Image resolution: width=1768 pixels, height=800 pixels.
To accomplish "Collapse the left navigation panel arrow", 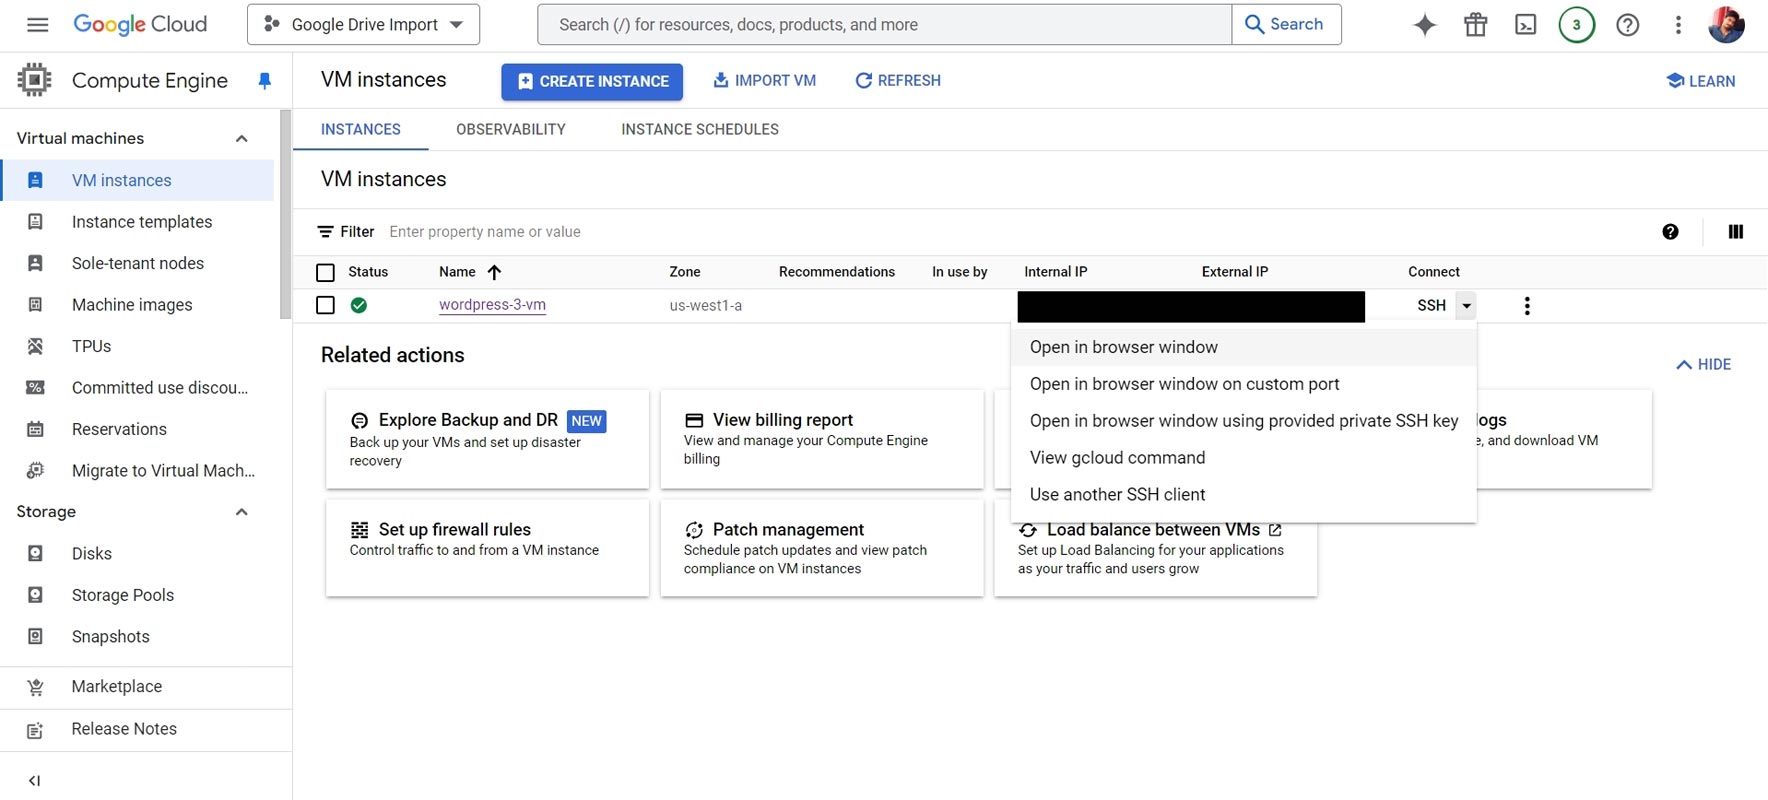I will click(x=35, y=781).
